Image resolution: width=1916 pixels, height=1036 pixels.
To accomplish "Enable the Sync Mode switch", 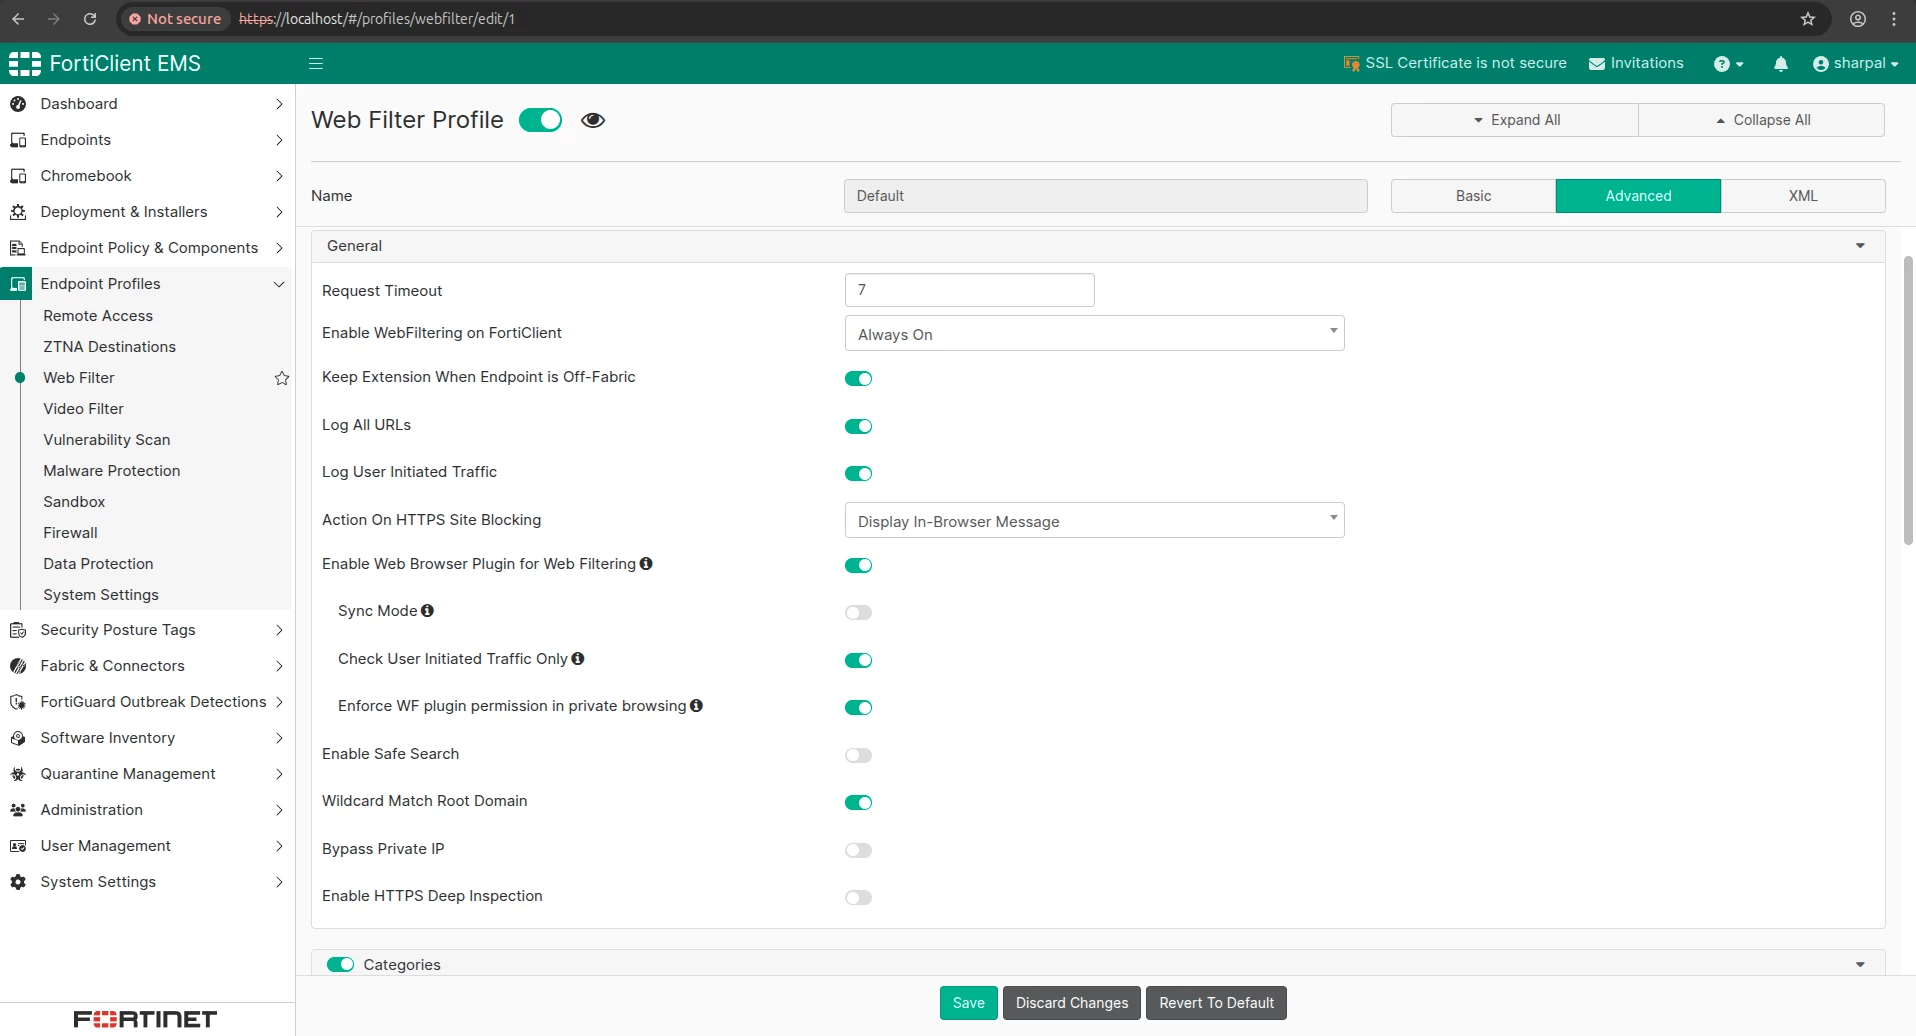I will (x=859, y=612).
